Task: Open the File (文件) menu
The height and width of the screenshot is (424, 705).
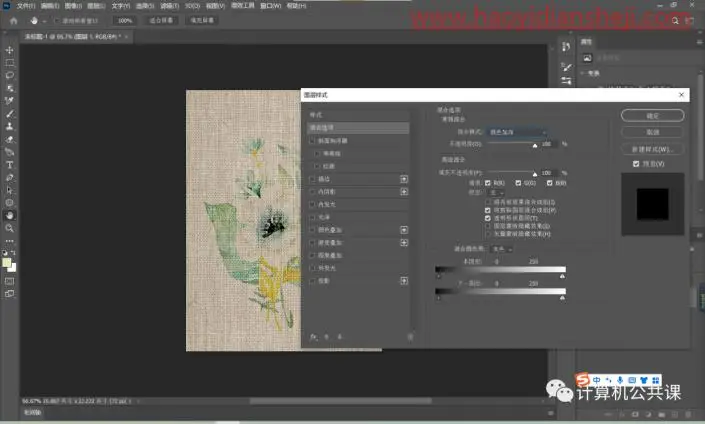Action: pyautogui.click(x=26, y=6)
